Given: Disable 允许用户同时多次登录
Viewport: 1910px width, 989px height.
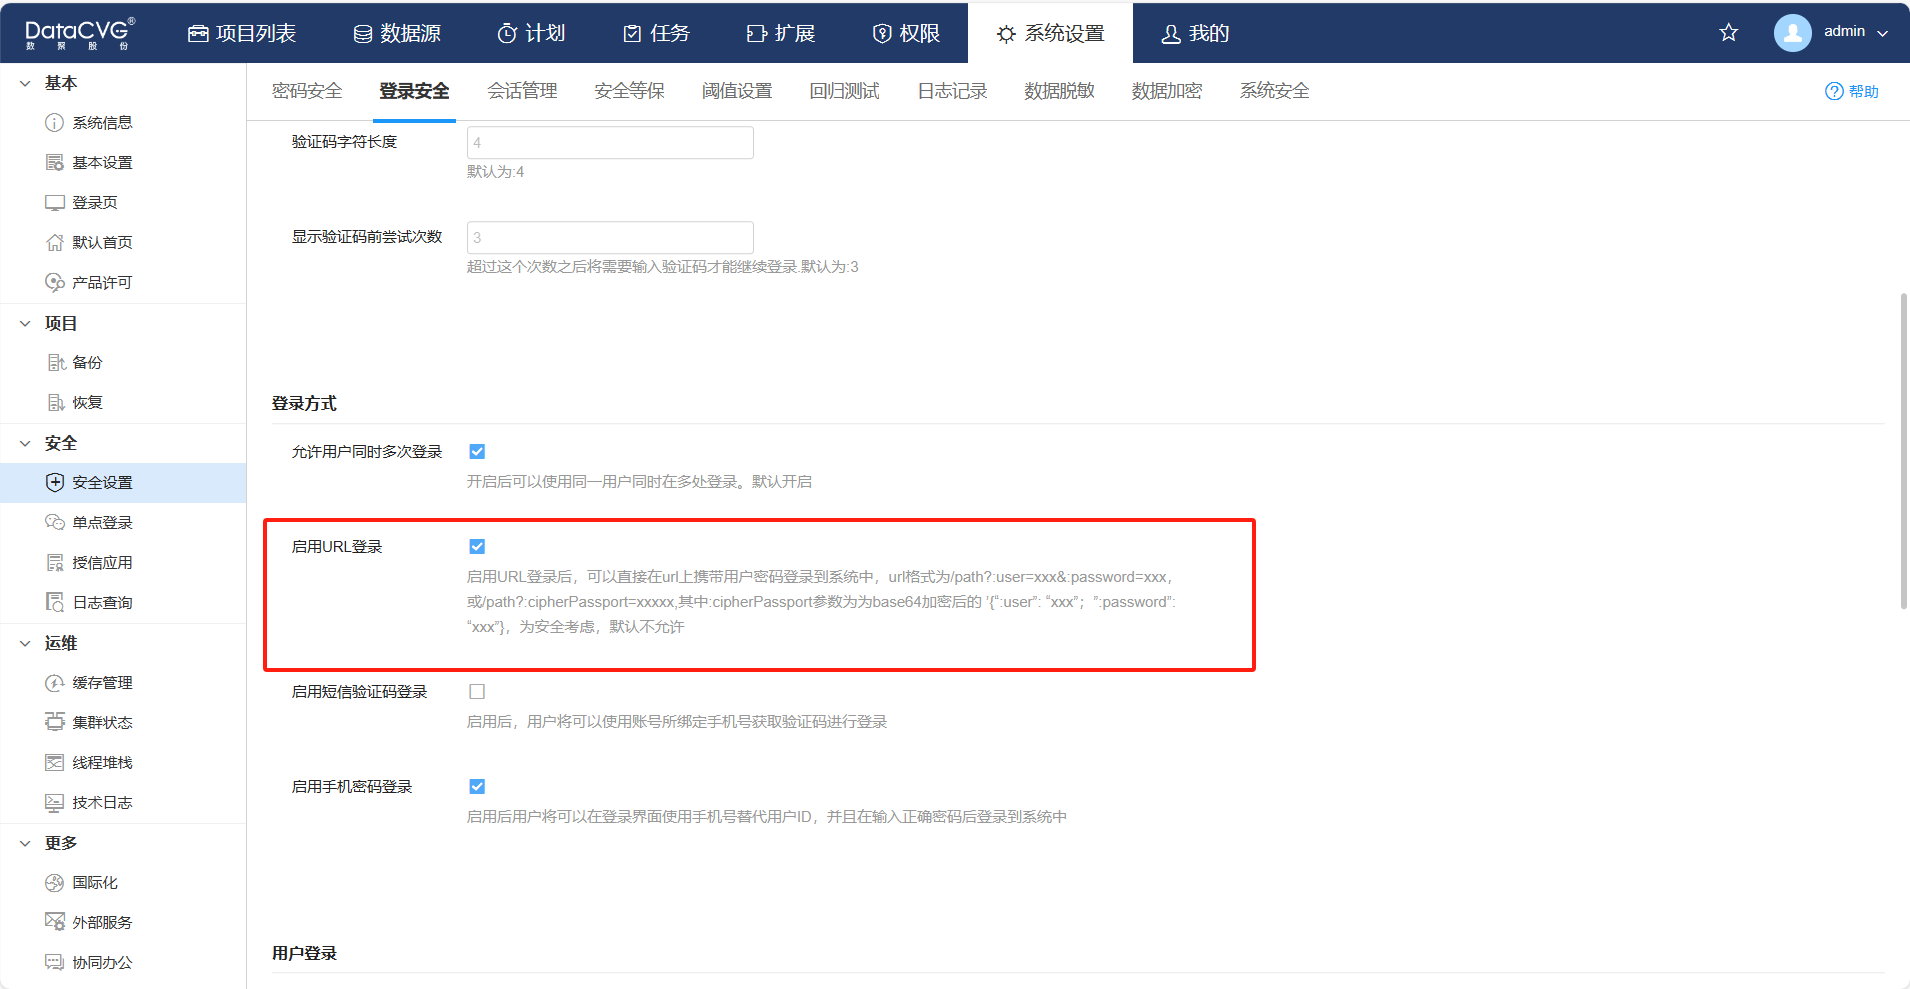Looking at the screenshot, I should [x=477, y=451].
